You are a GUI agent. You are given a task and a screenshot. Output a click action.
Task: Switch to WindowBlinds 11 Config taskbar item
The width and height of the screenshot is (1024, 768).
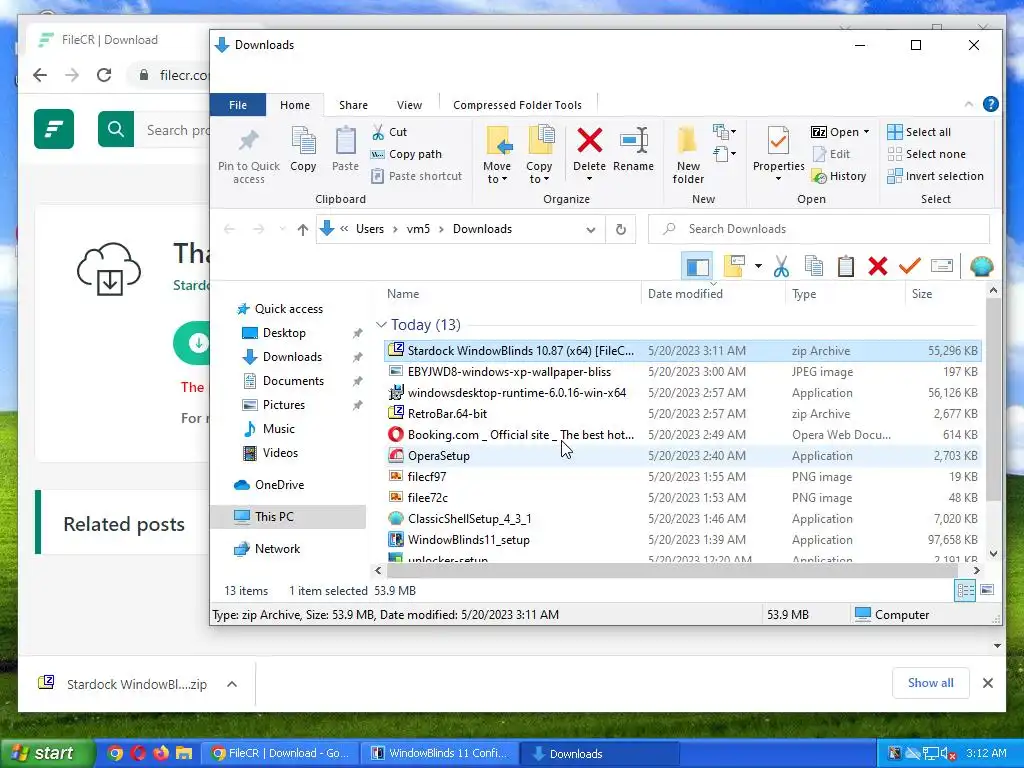pyautogui.click(x=440, y=754)
